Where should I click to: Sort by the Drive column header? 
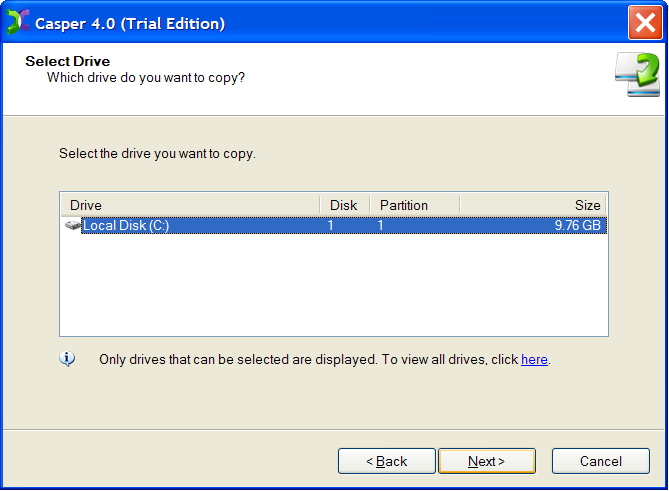pos(190,205)
